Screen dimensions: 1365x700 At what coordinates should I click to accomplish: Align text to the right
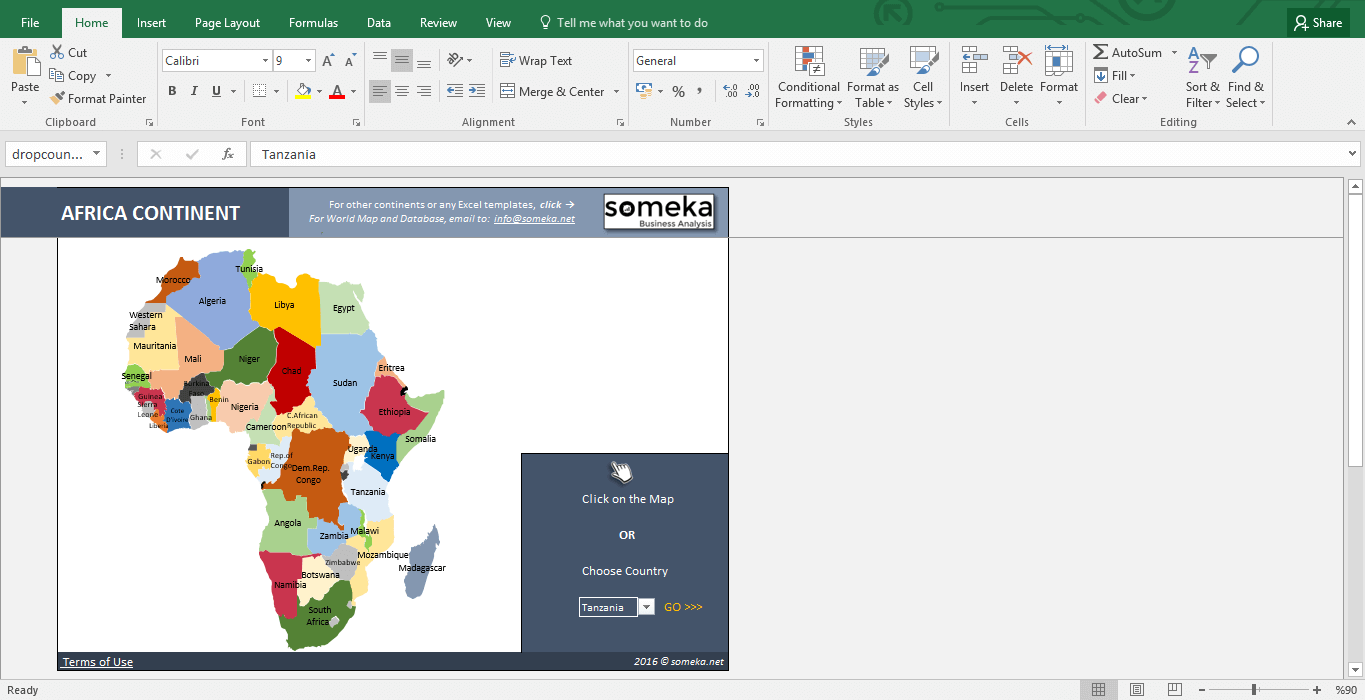(424, 91)
